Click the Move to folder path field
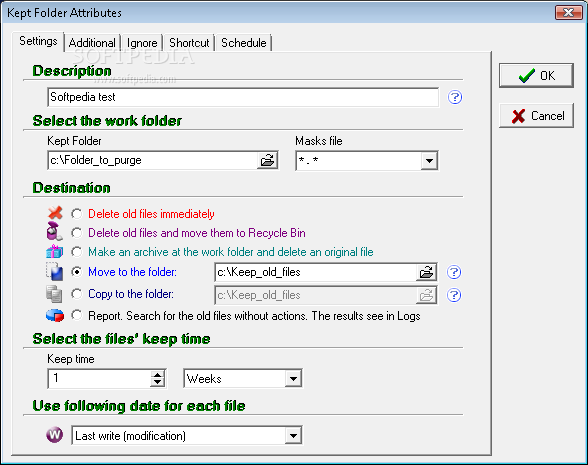The image size is (588, 465). (316, 272)
